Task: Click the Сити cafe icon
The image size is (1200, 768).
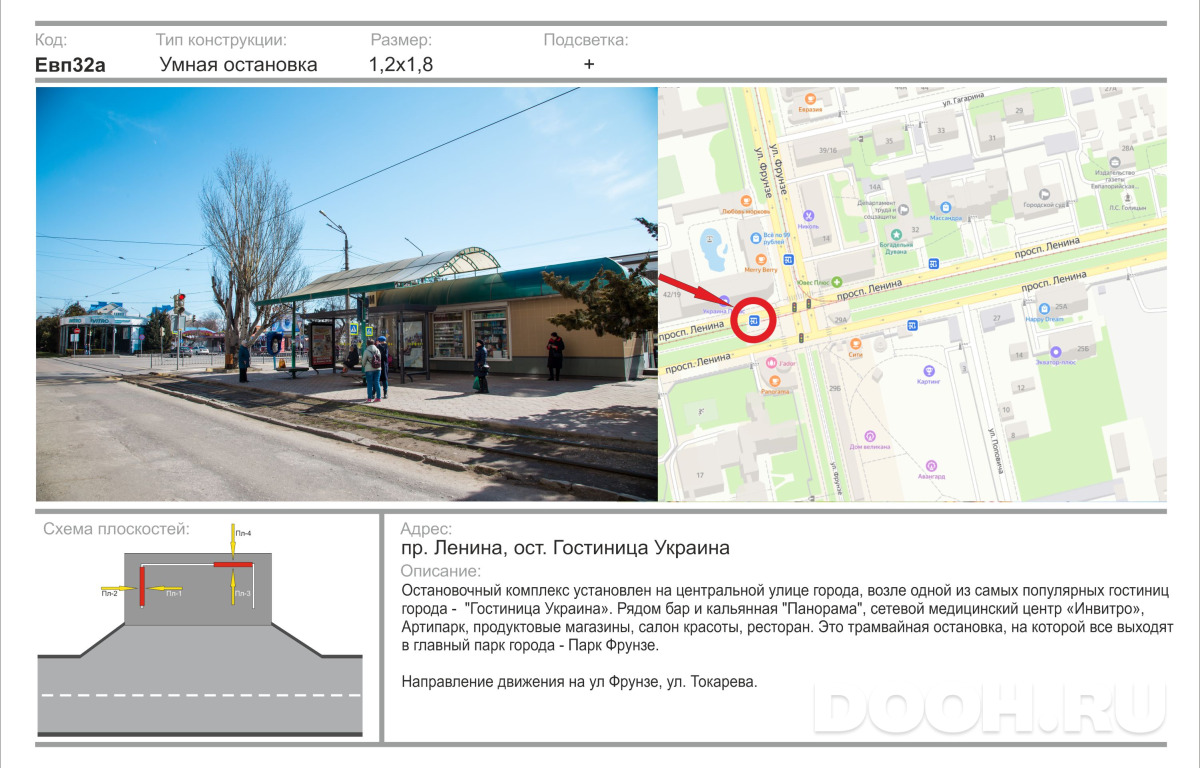Action: pyautogui.click(x=855, y=343)
